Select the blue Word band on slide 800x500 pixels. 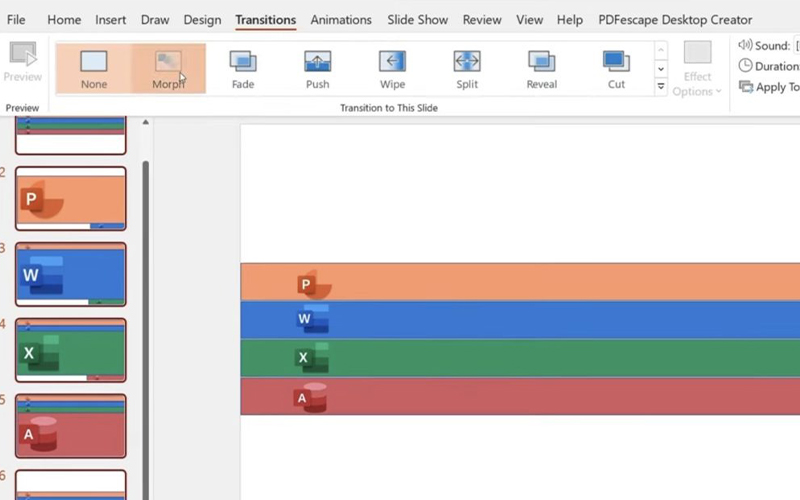pyautogui.click(x=520, y=320)
